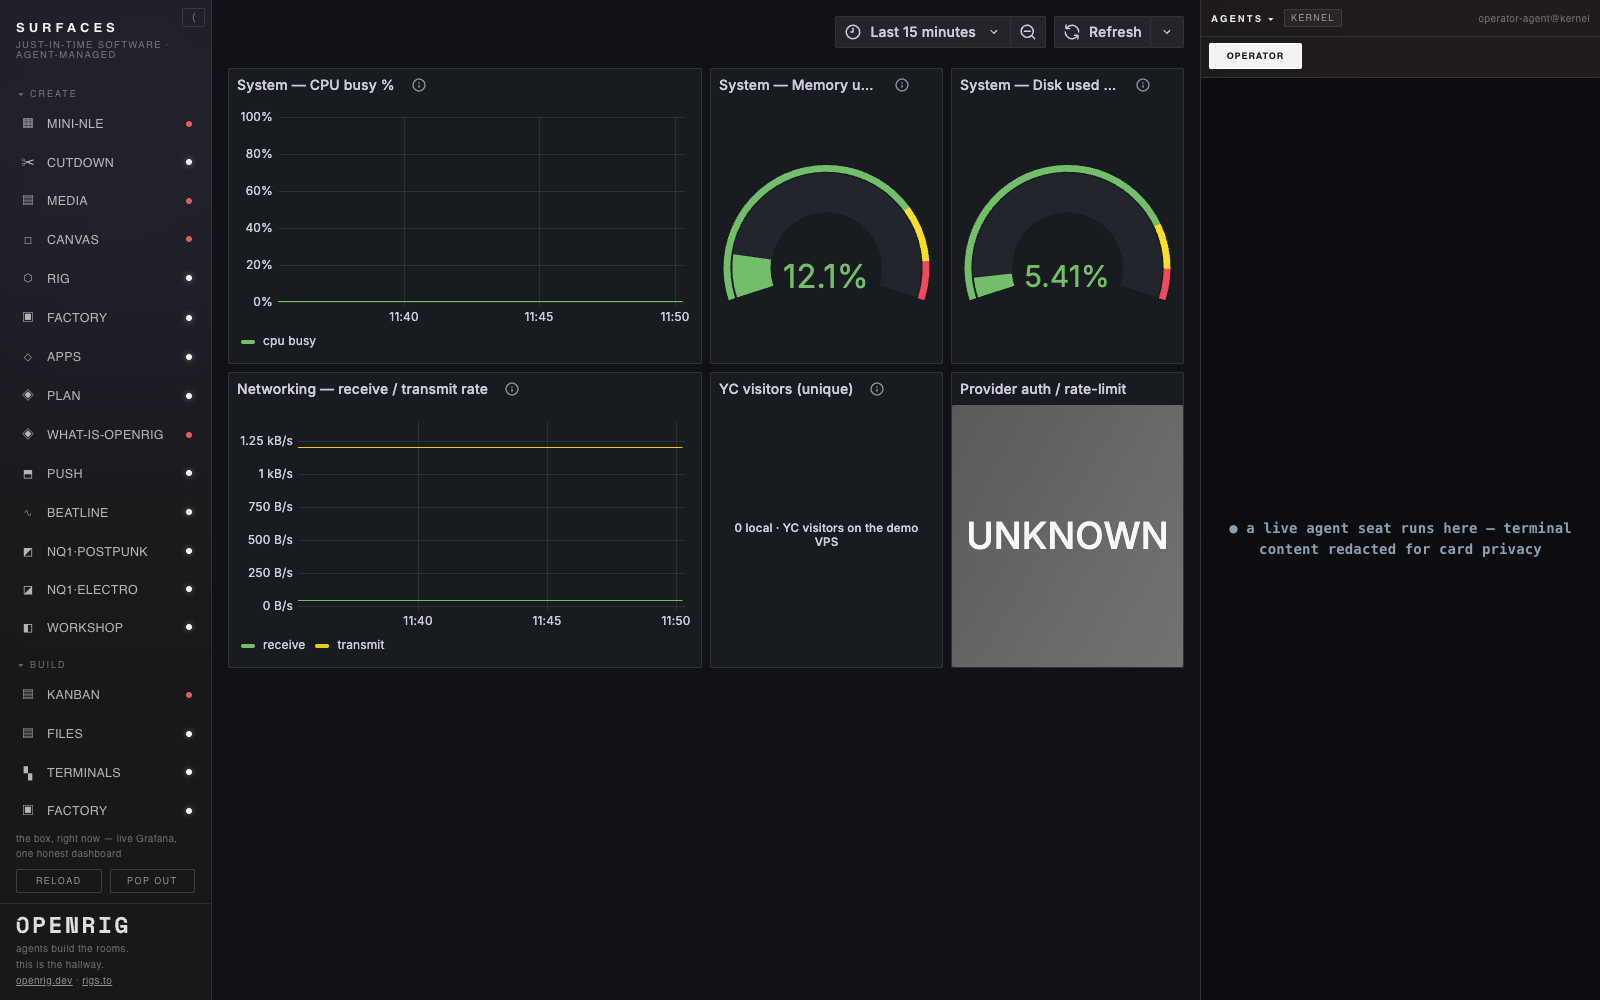Click the APPS diamond icon
The width and height of the screenshot is (1600, 1000).
[x=28, y=357]
